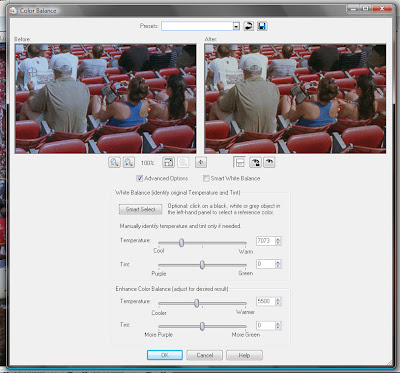This screenshot has height=373, width=400.
Task: Click the navigate pan arrows icon
Action: 201,162
